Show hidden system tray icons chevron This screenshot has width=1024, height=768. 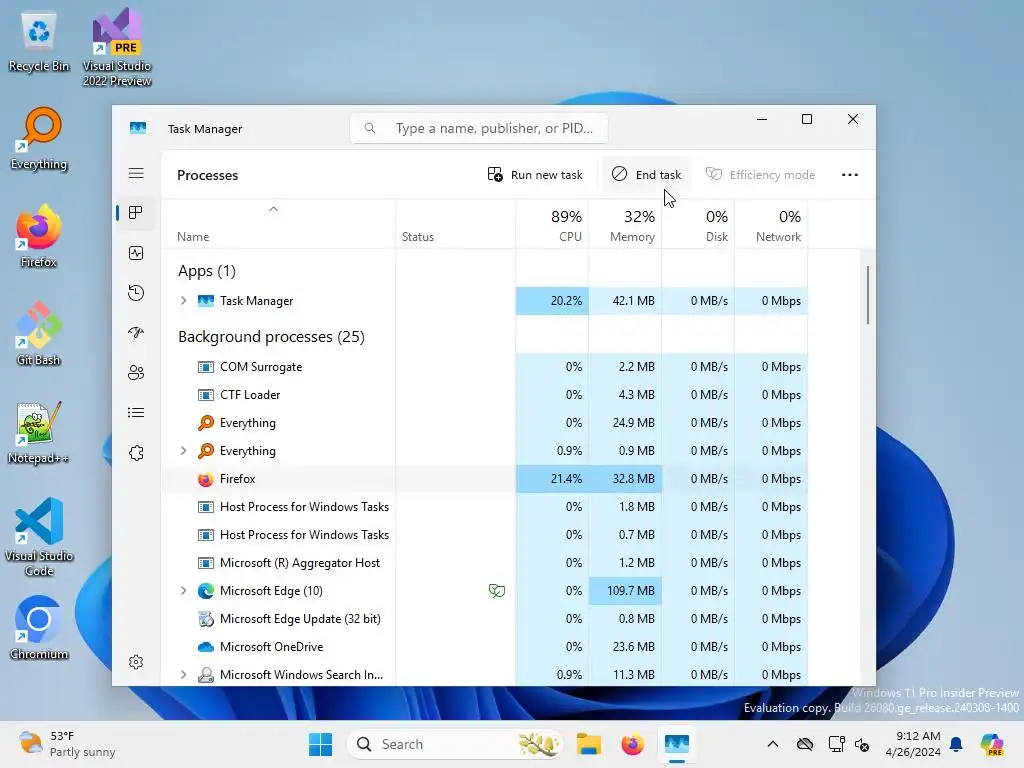773,744
